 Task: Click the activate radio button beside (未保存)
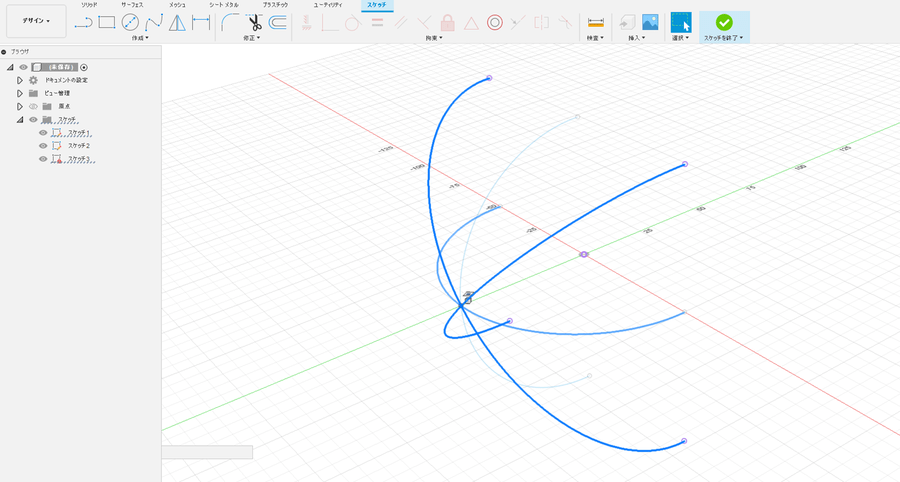pos(84,67)
